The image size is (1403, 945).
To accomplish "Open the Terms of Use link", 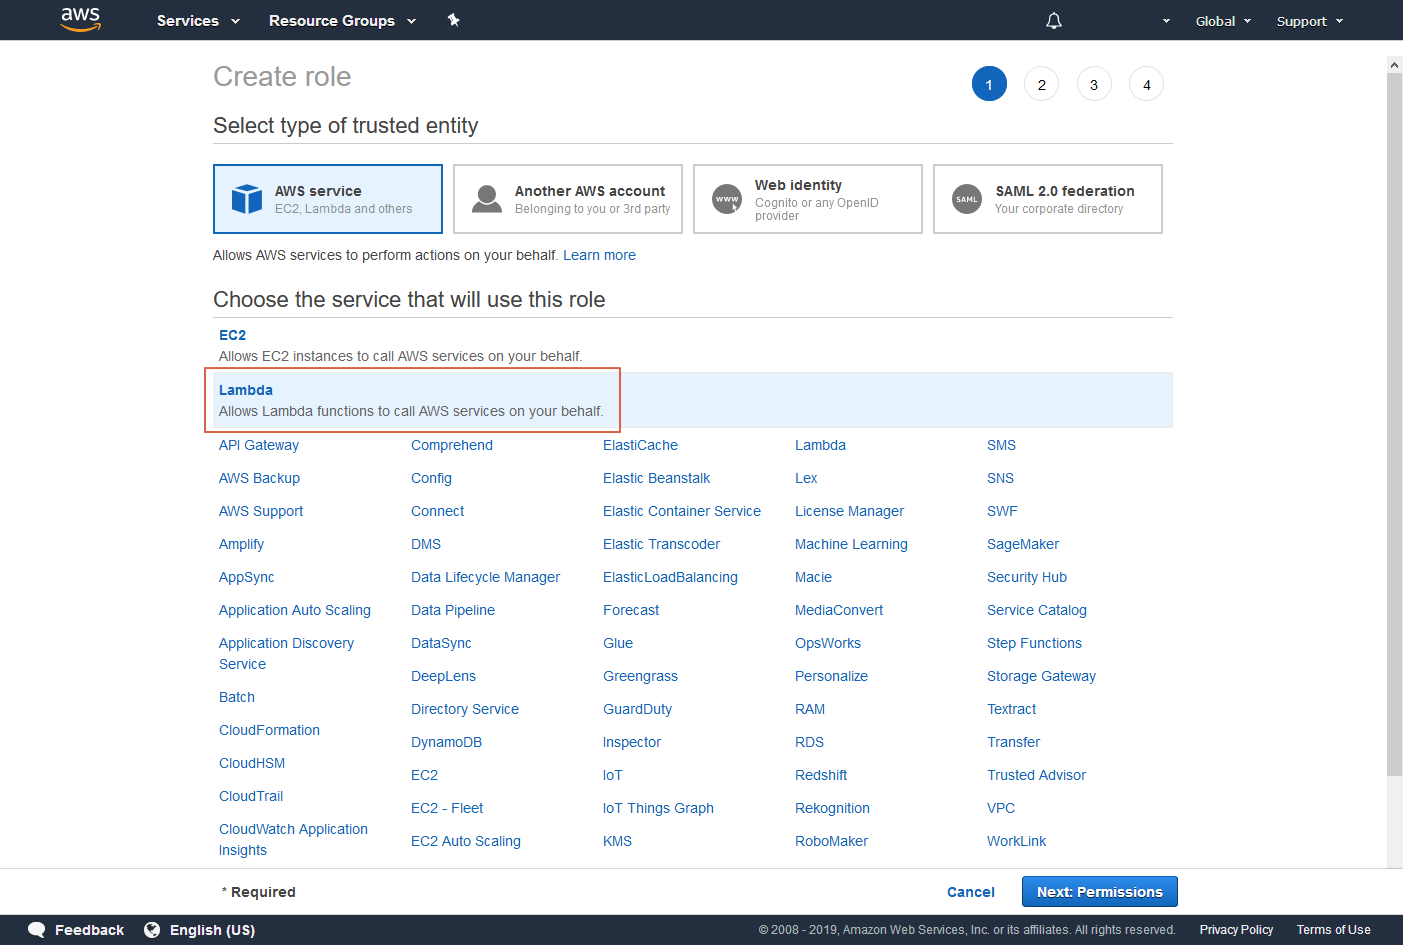I will [x=1333, y=930].
